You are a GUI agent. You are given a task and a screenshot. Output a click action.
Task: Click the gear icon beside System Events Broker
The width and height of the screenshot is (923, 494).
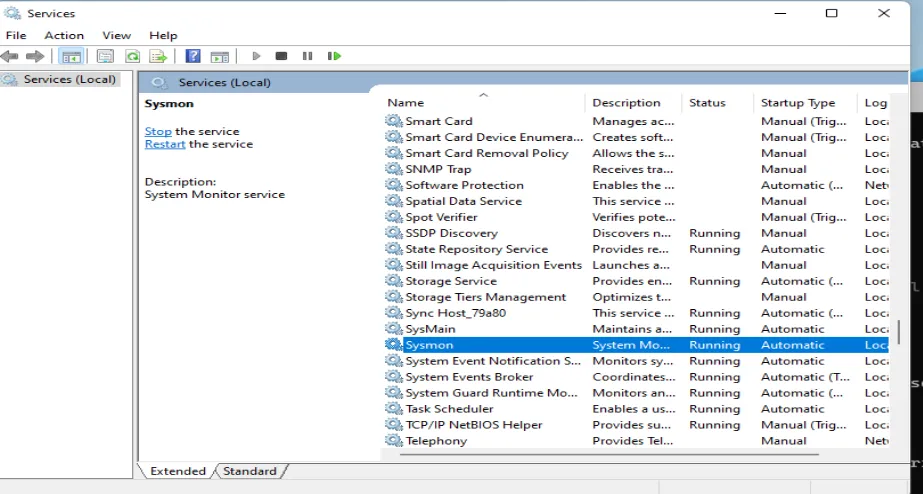click(x=393, y=377)
